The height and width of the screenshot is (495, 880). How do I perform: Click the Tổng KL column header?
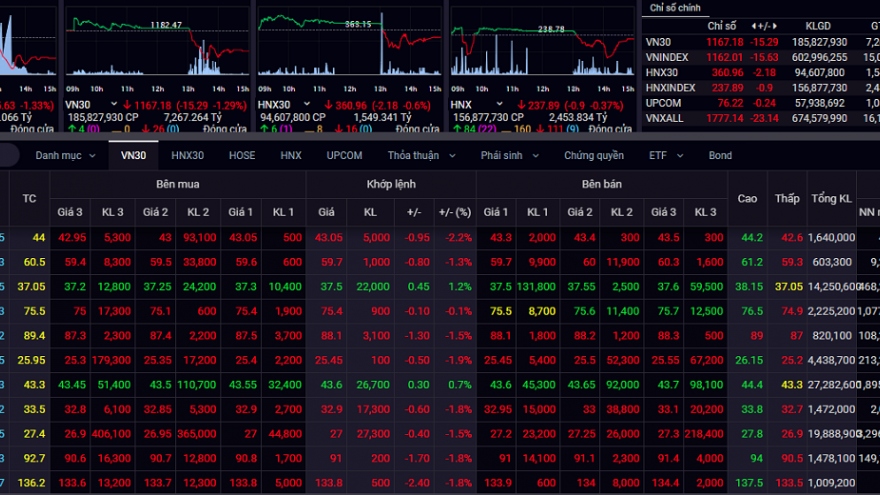click(x=831, y=198)
